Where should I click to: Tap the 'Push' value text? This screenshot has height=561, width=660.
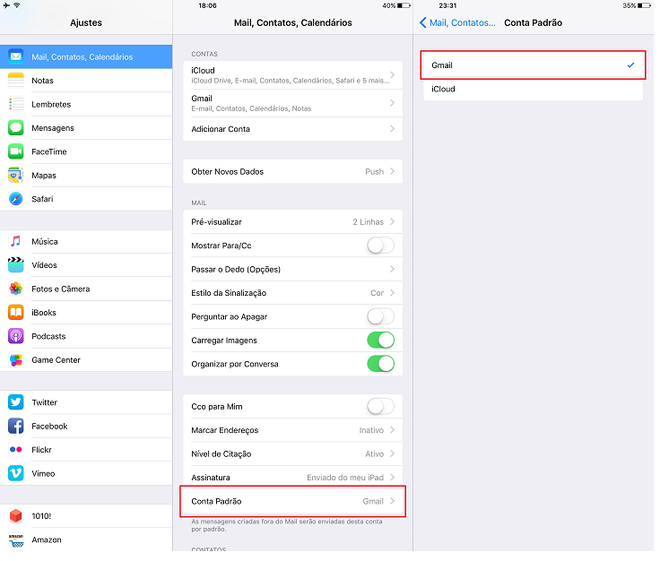point(374,172)
